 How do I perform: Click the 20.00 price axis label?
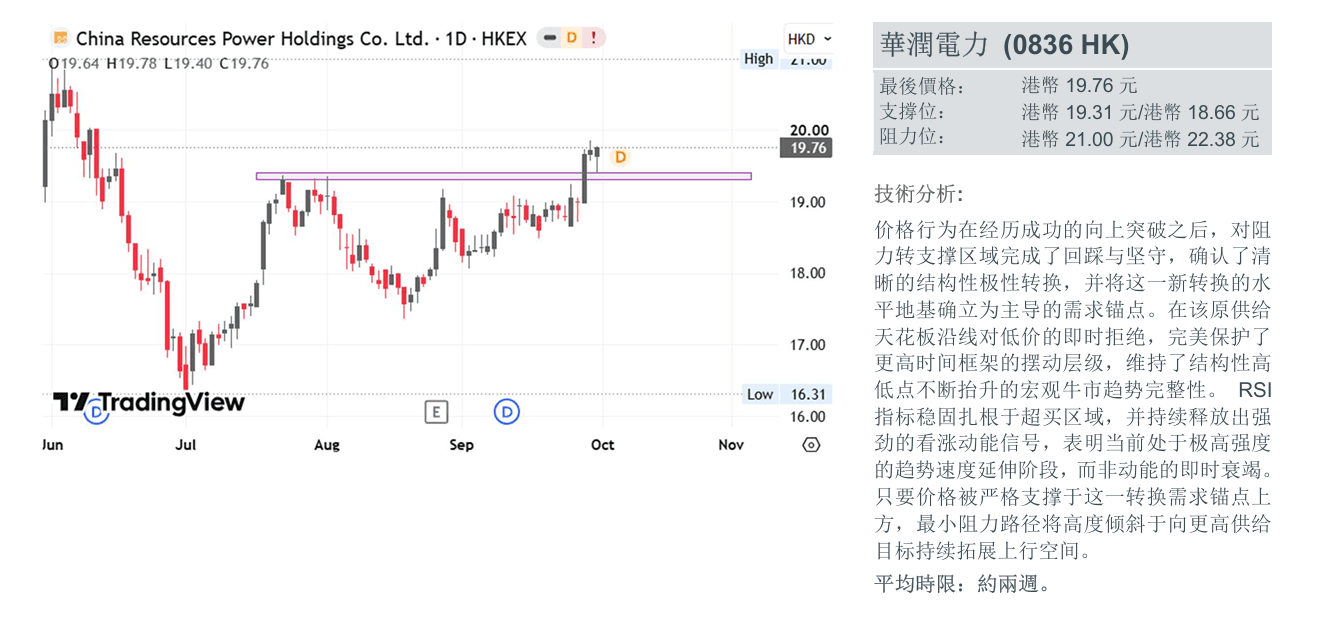click(808, 130)
